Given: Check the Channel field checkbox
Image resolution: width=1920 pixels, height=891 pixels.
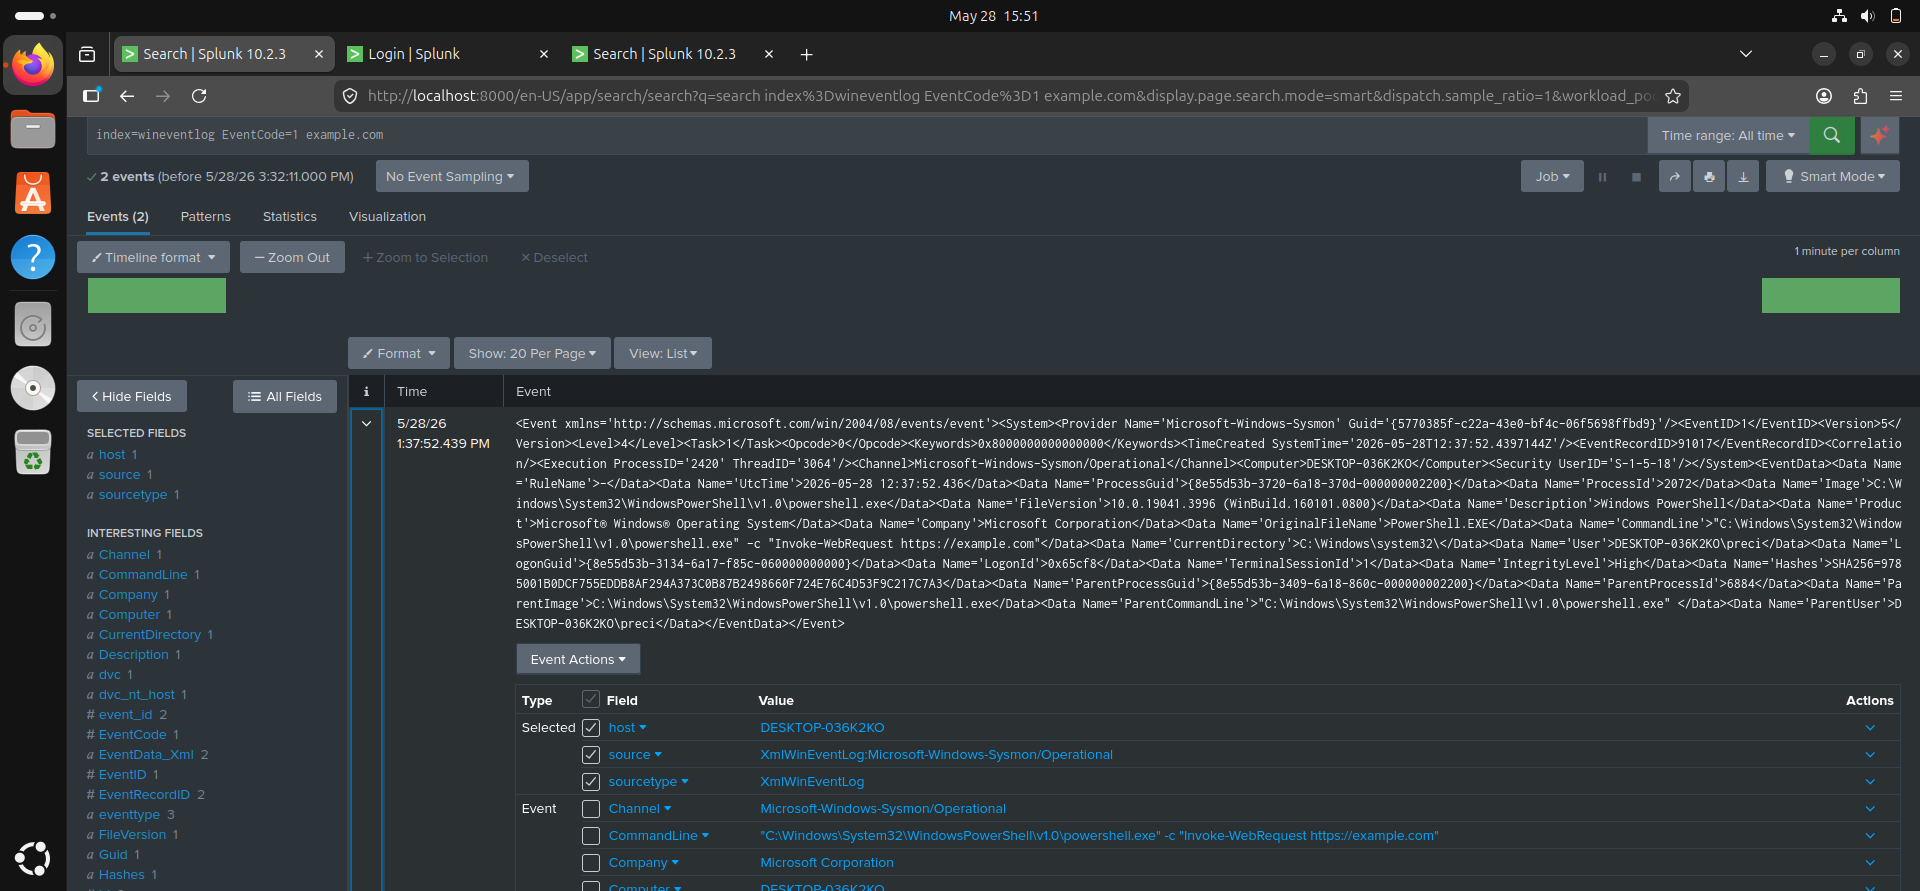Looking at the screenshot, I should (591, 809).
